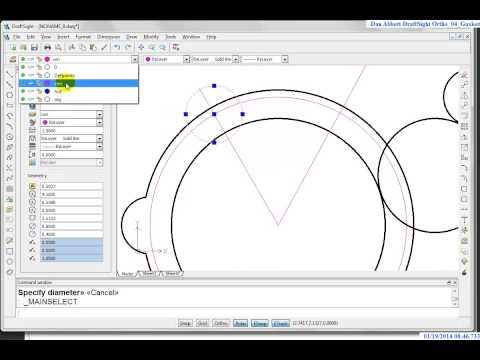Toggle Polar in the status bar

click(240, 323)
